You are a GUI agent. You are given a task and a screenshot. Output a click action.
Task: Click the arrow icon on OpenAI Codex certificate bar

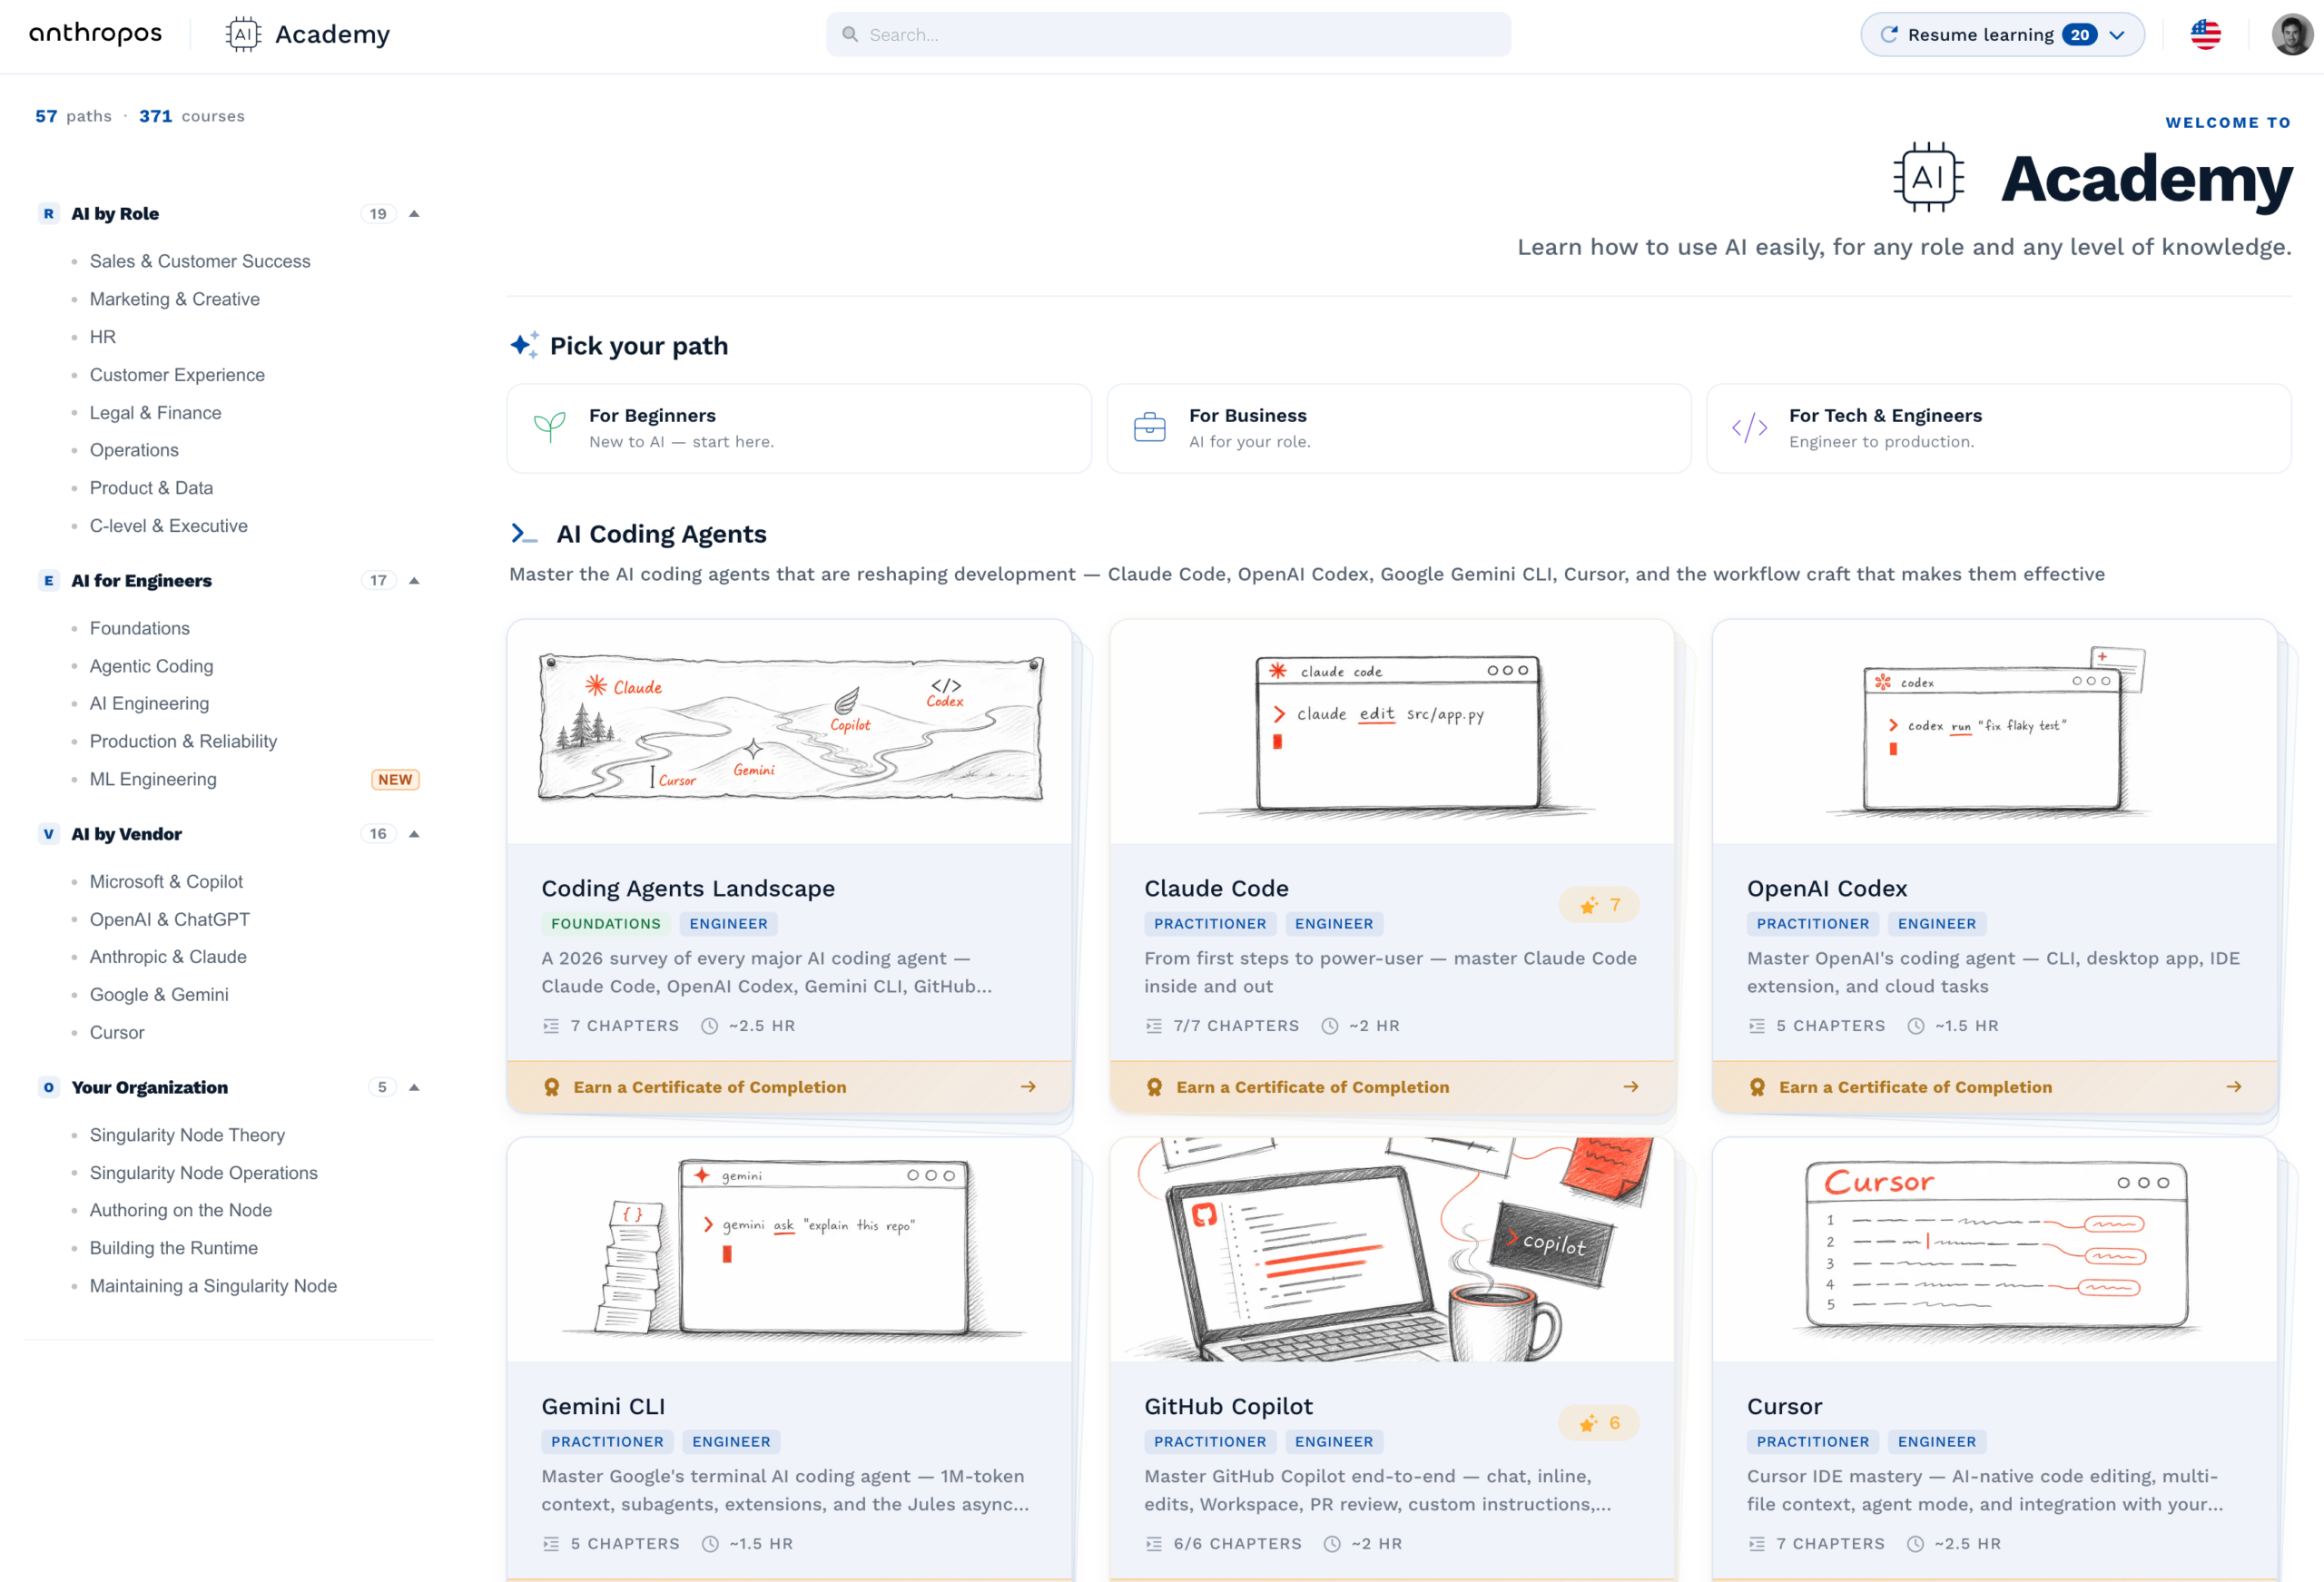click(2233, 1087)
